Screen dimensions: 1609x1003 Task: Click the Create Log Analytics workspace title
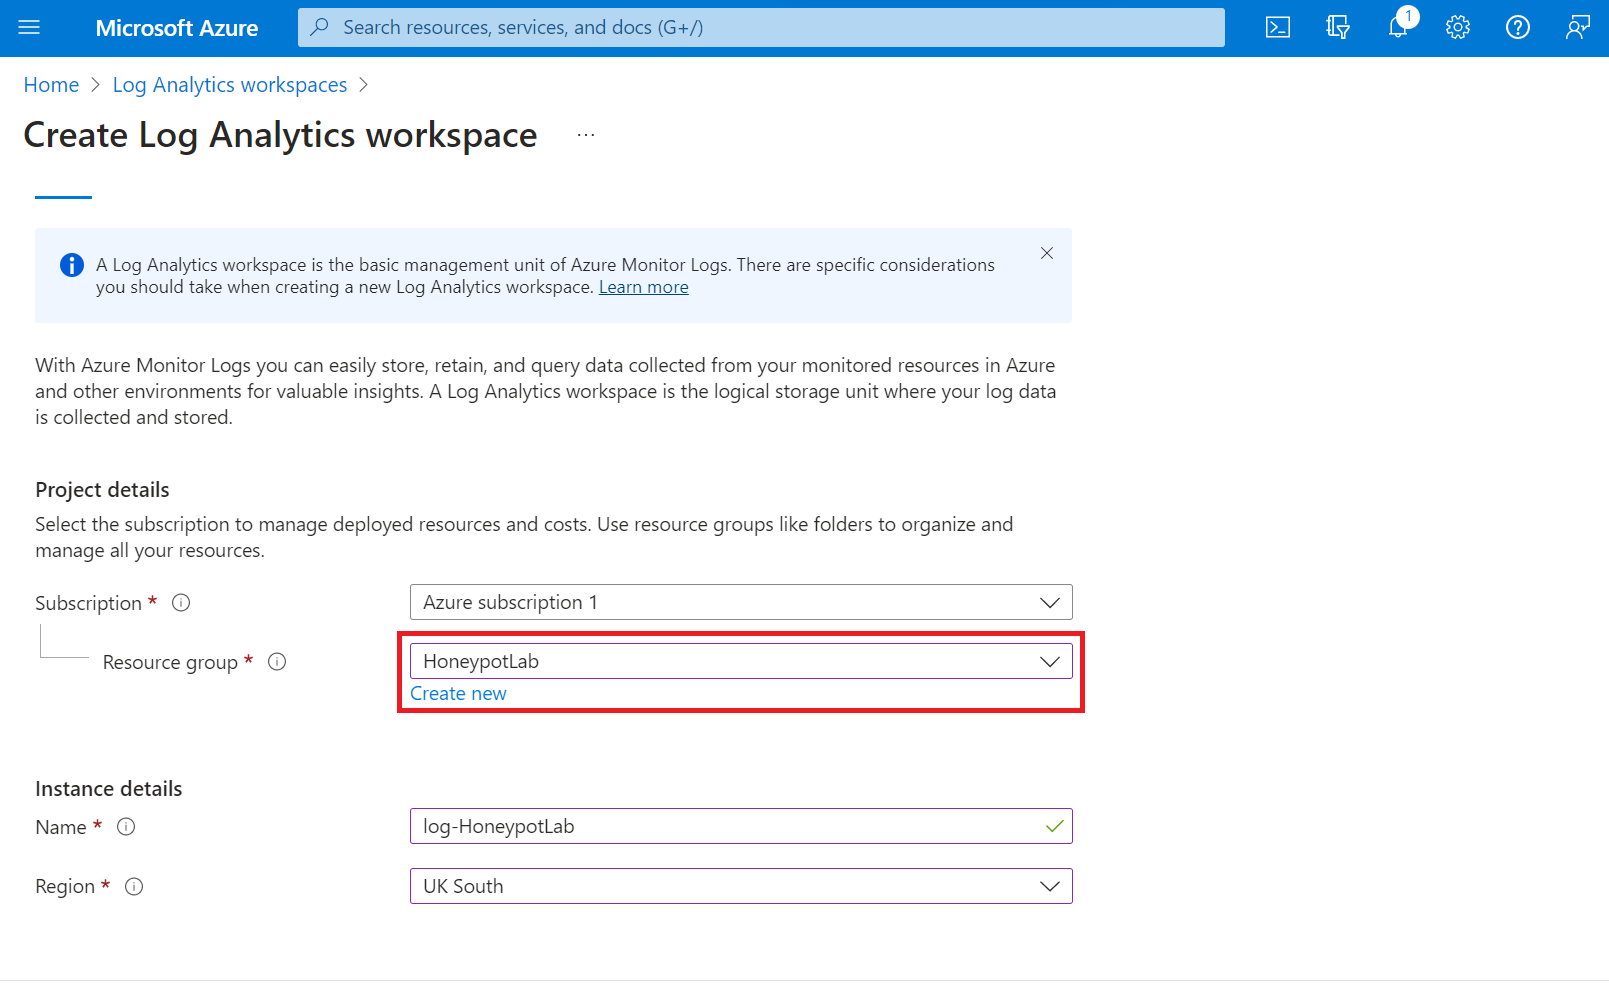coord(280,135)
